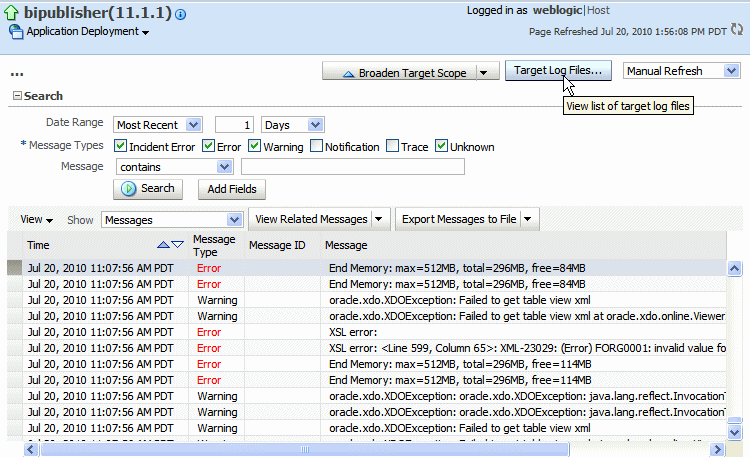Toggle the Warning checkbox
Viewport: 750px width, 457px height.
pyautogui.click(x=254, y=145)
